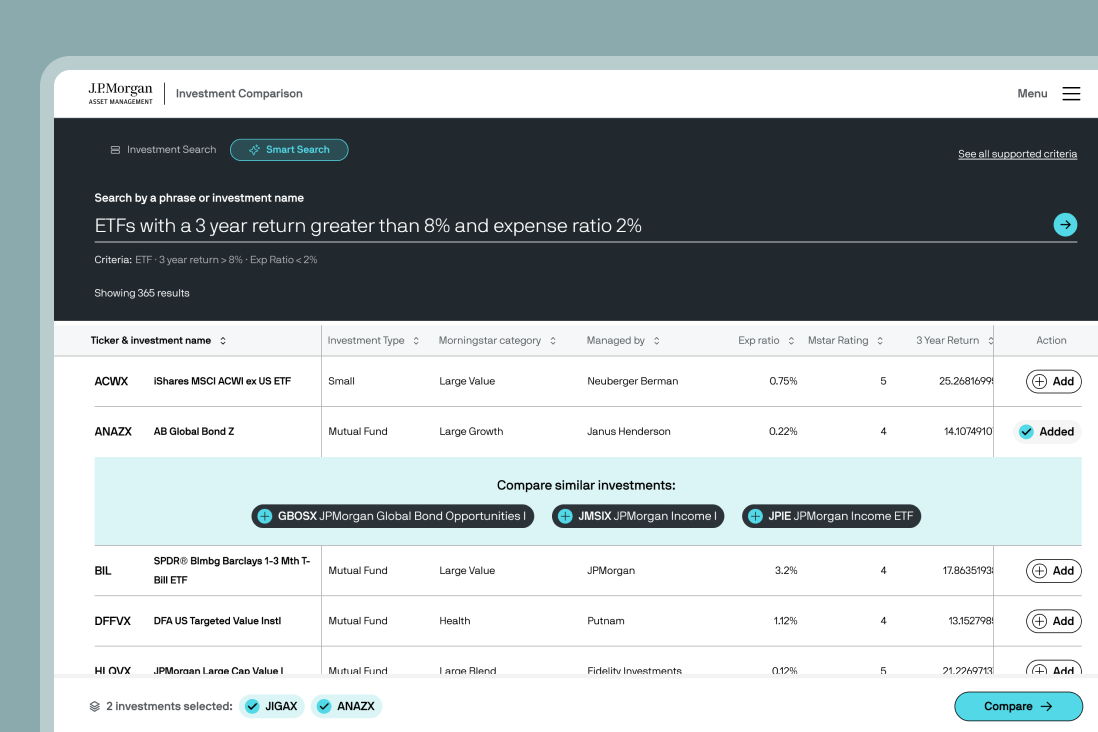Click the Investment Comparison header title

pos(239,94)
